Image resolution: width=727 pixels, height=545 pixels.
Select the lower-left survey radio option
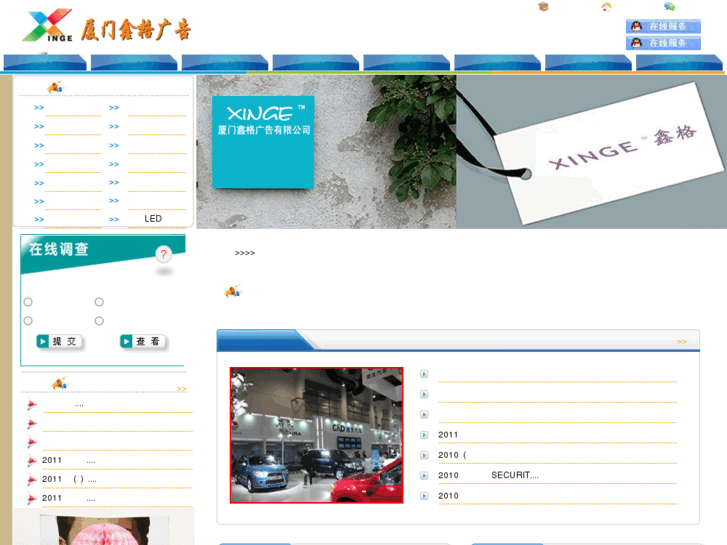pyautogui.click(x=28, y=321)
